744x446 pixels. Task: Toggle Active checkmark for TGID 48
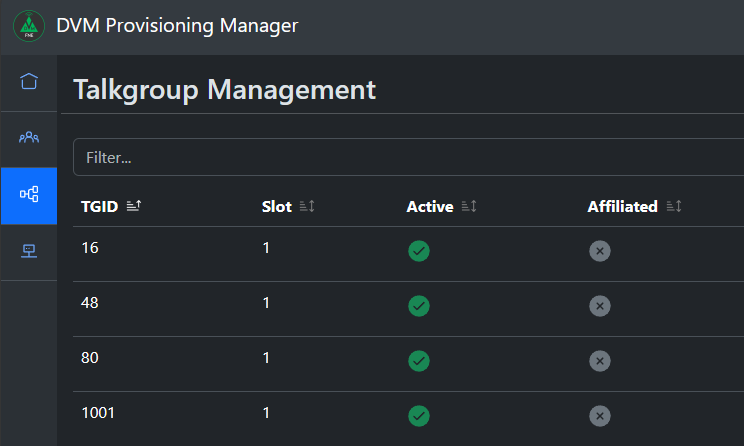coord(419,306)
